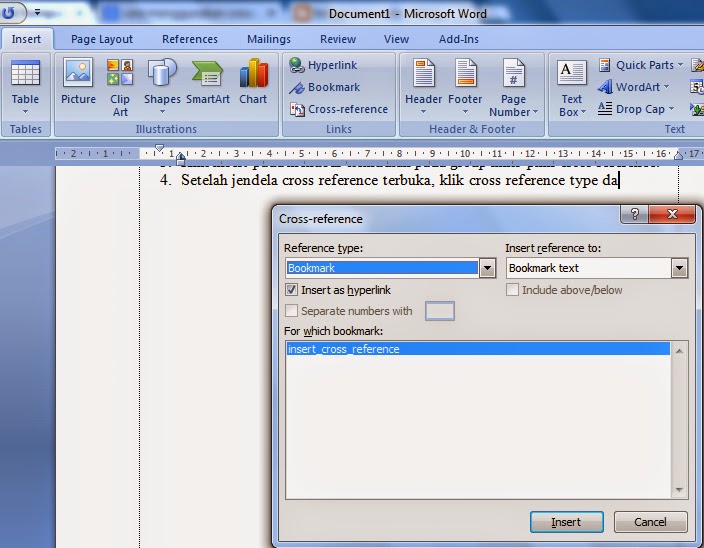Switch to the View tab
This screenshot has height=548, width=704.
(x=396, y=39)
